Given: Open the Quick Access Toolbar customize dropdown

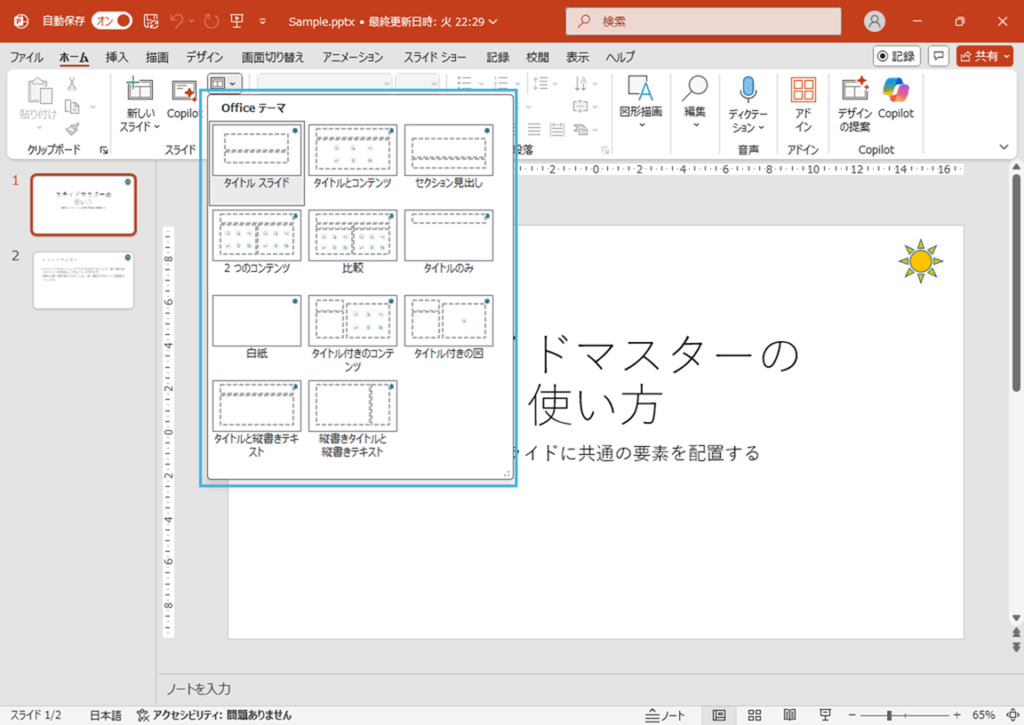Looking at the screenshot, I should pos(262,21).
